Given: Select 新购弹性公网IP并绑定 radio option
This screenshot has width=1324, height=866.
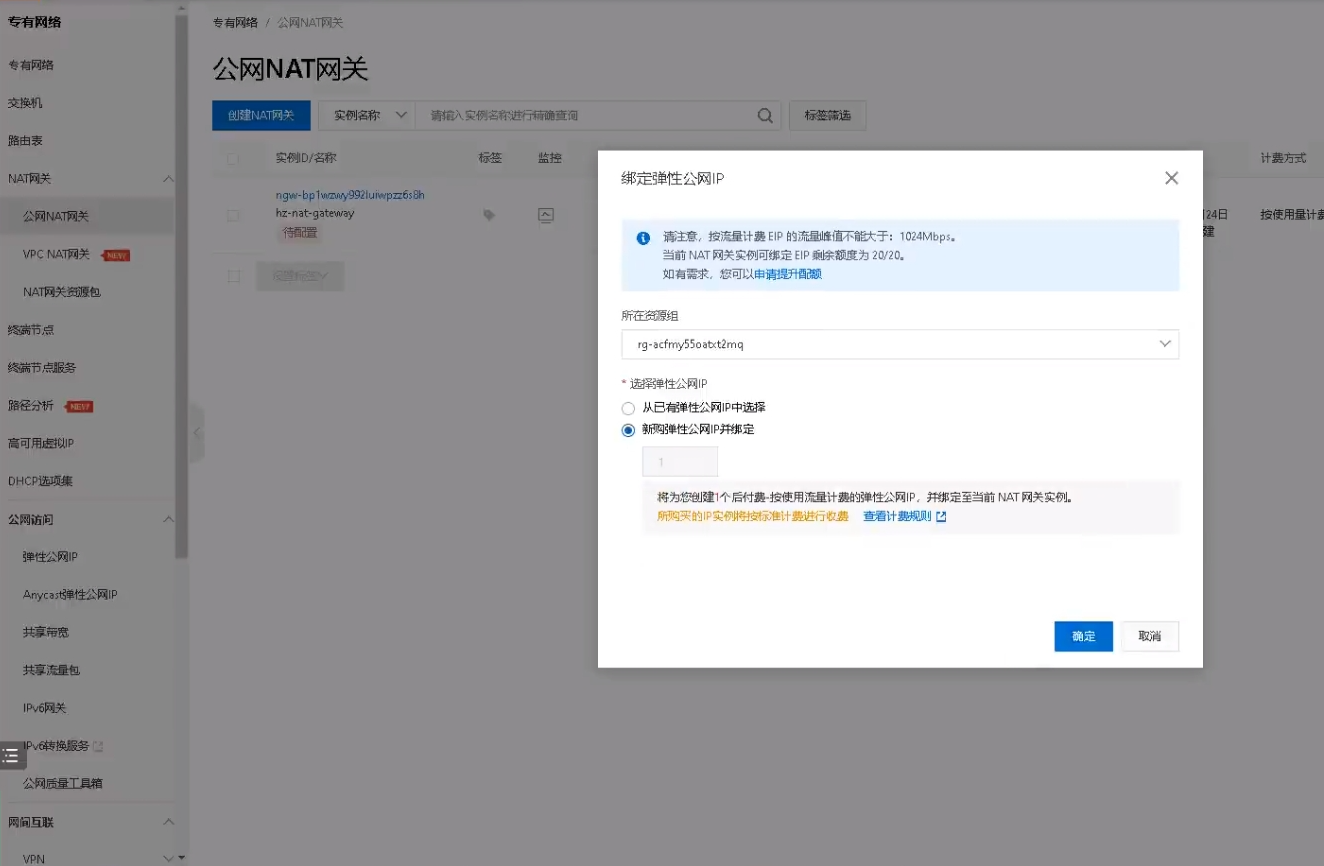Looking at the screenshot, I should tap(628, 430).
